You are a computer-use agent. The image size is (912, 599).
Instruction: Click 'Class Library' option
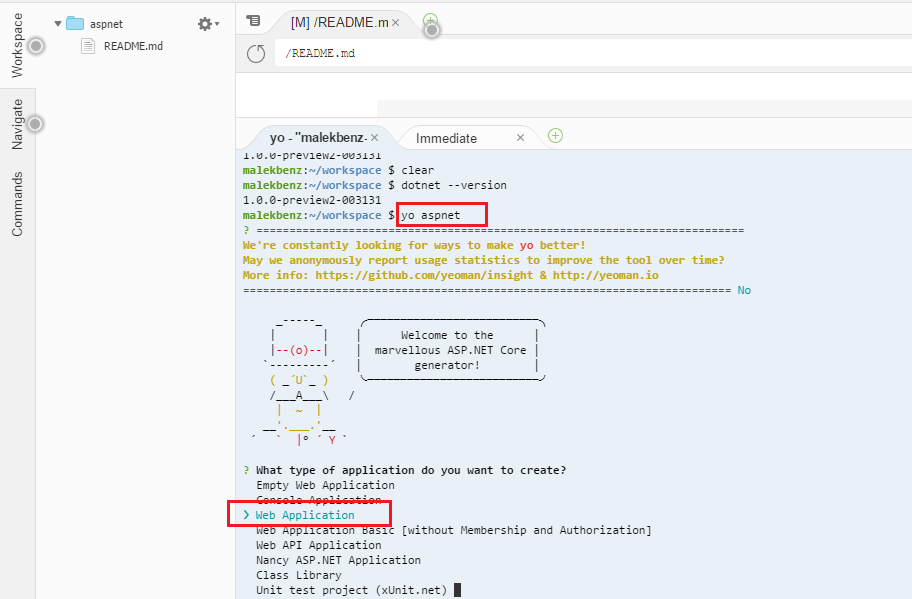pos(299,575)
